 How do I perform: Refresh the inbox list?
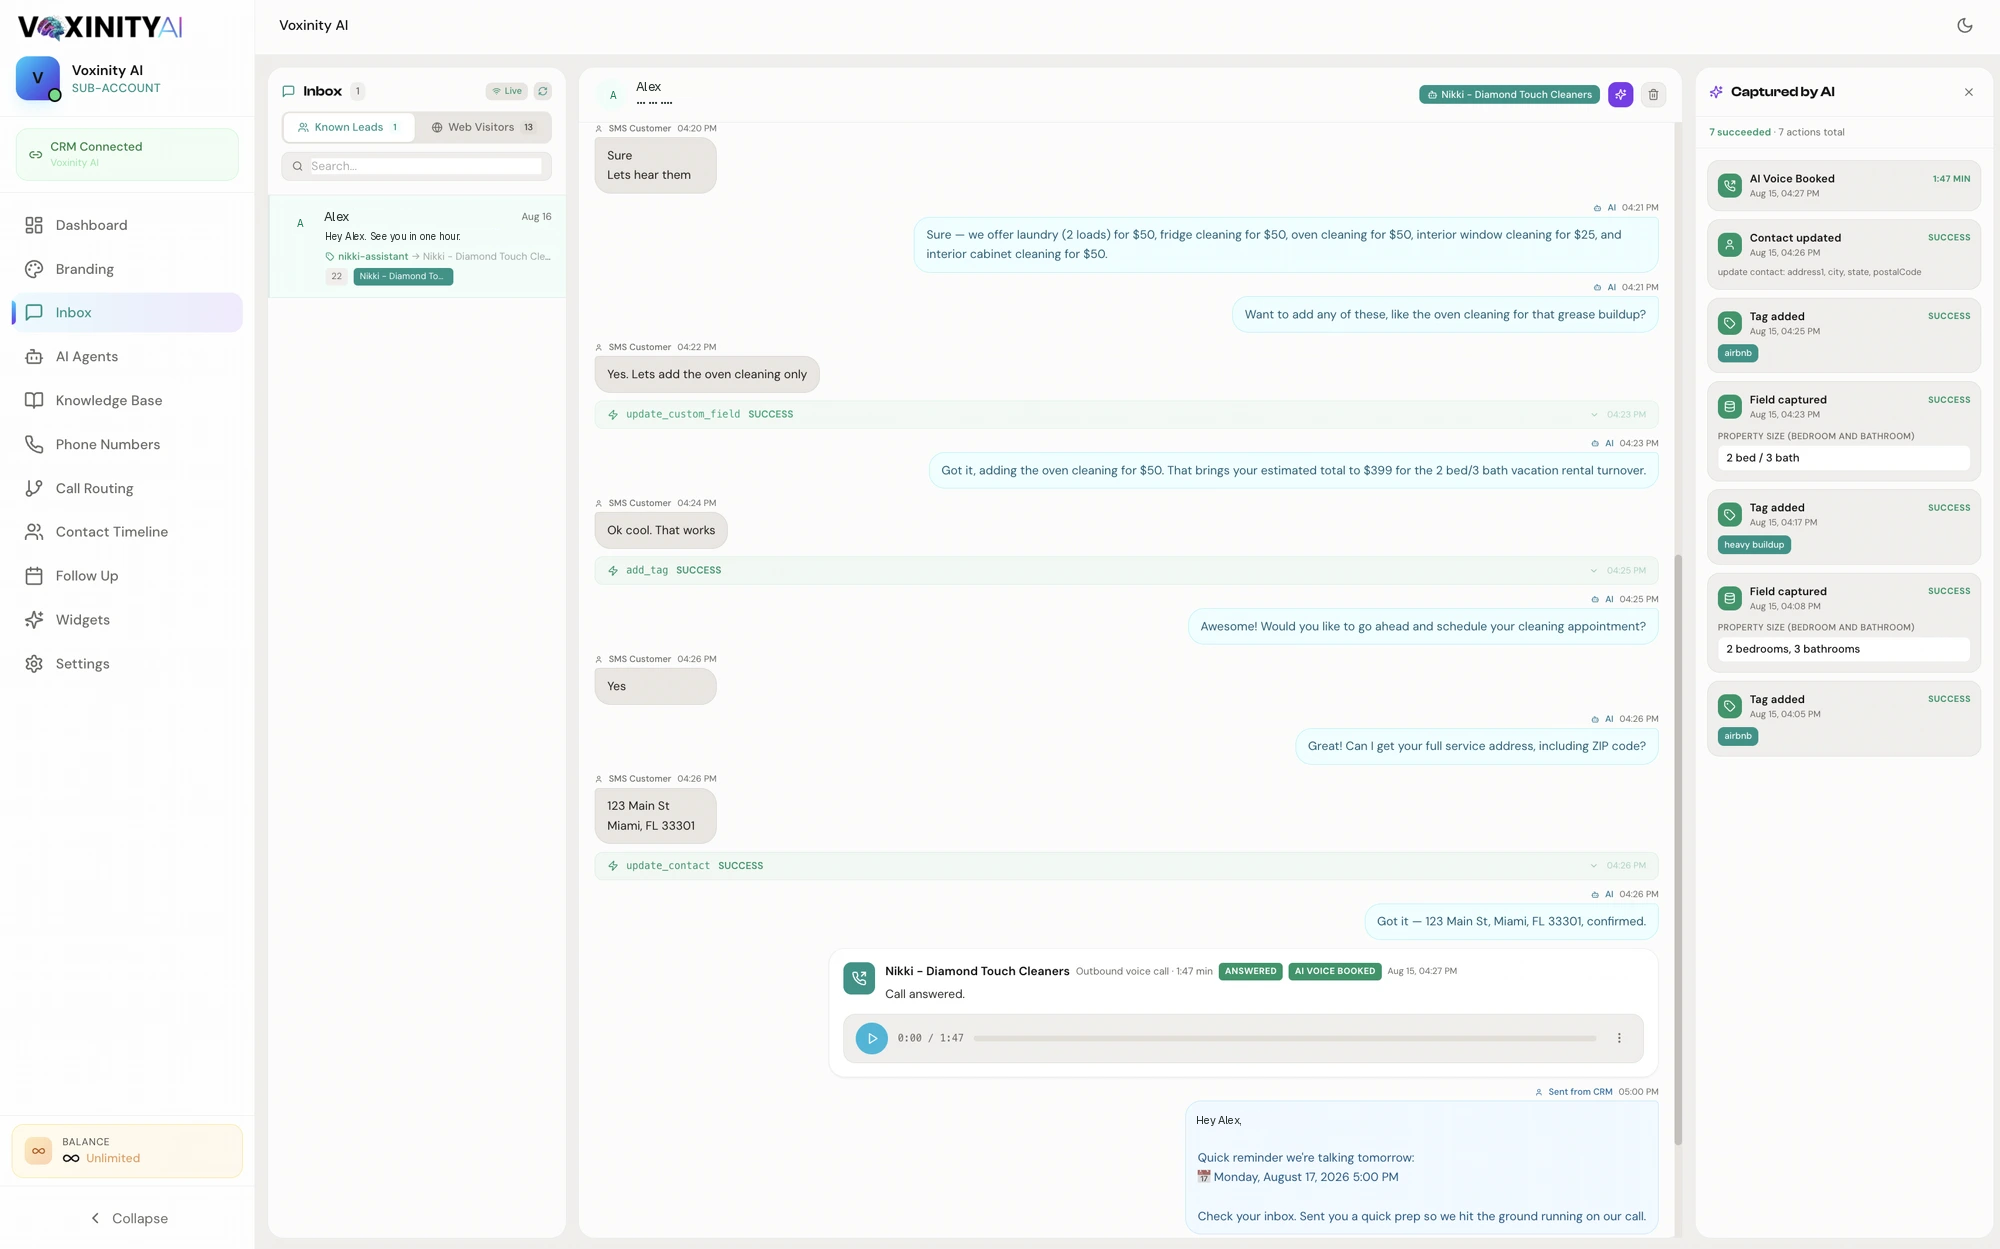point(543,91)
